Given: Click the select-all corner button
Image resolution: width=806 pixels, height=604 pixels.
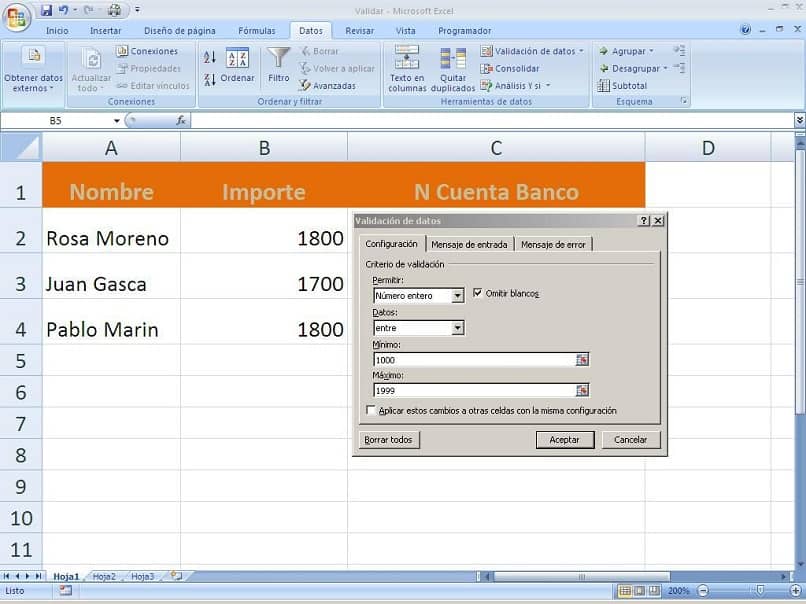Looking at the screenshot, I should coord(21,148).
